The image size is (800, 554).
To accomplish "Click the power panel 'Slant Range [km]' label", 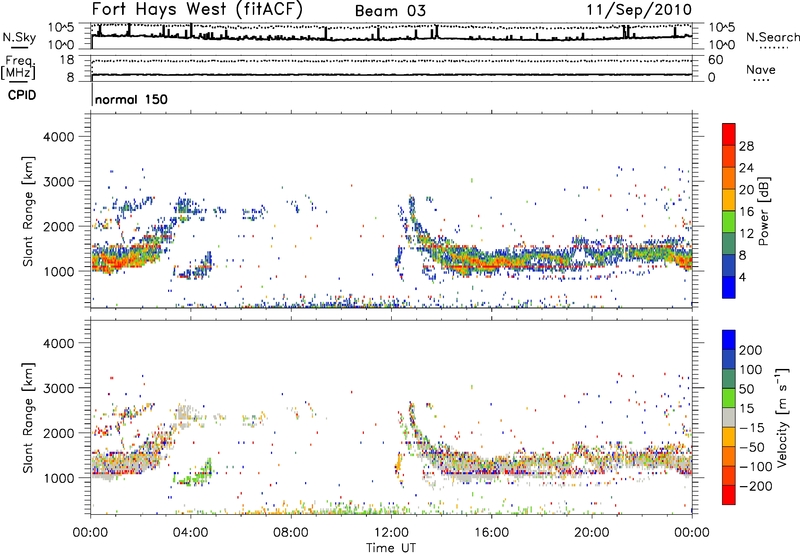I will 28,211.
